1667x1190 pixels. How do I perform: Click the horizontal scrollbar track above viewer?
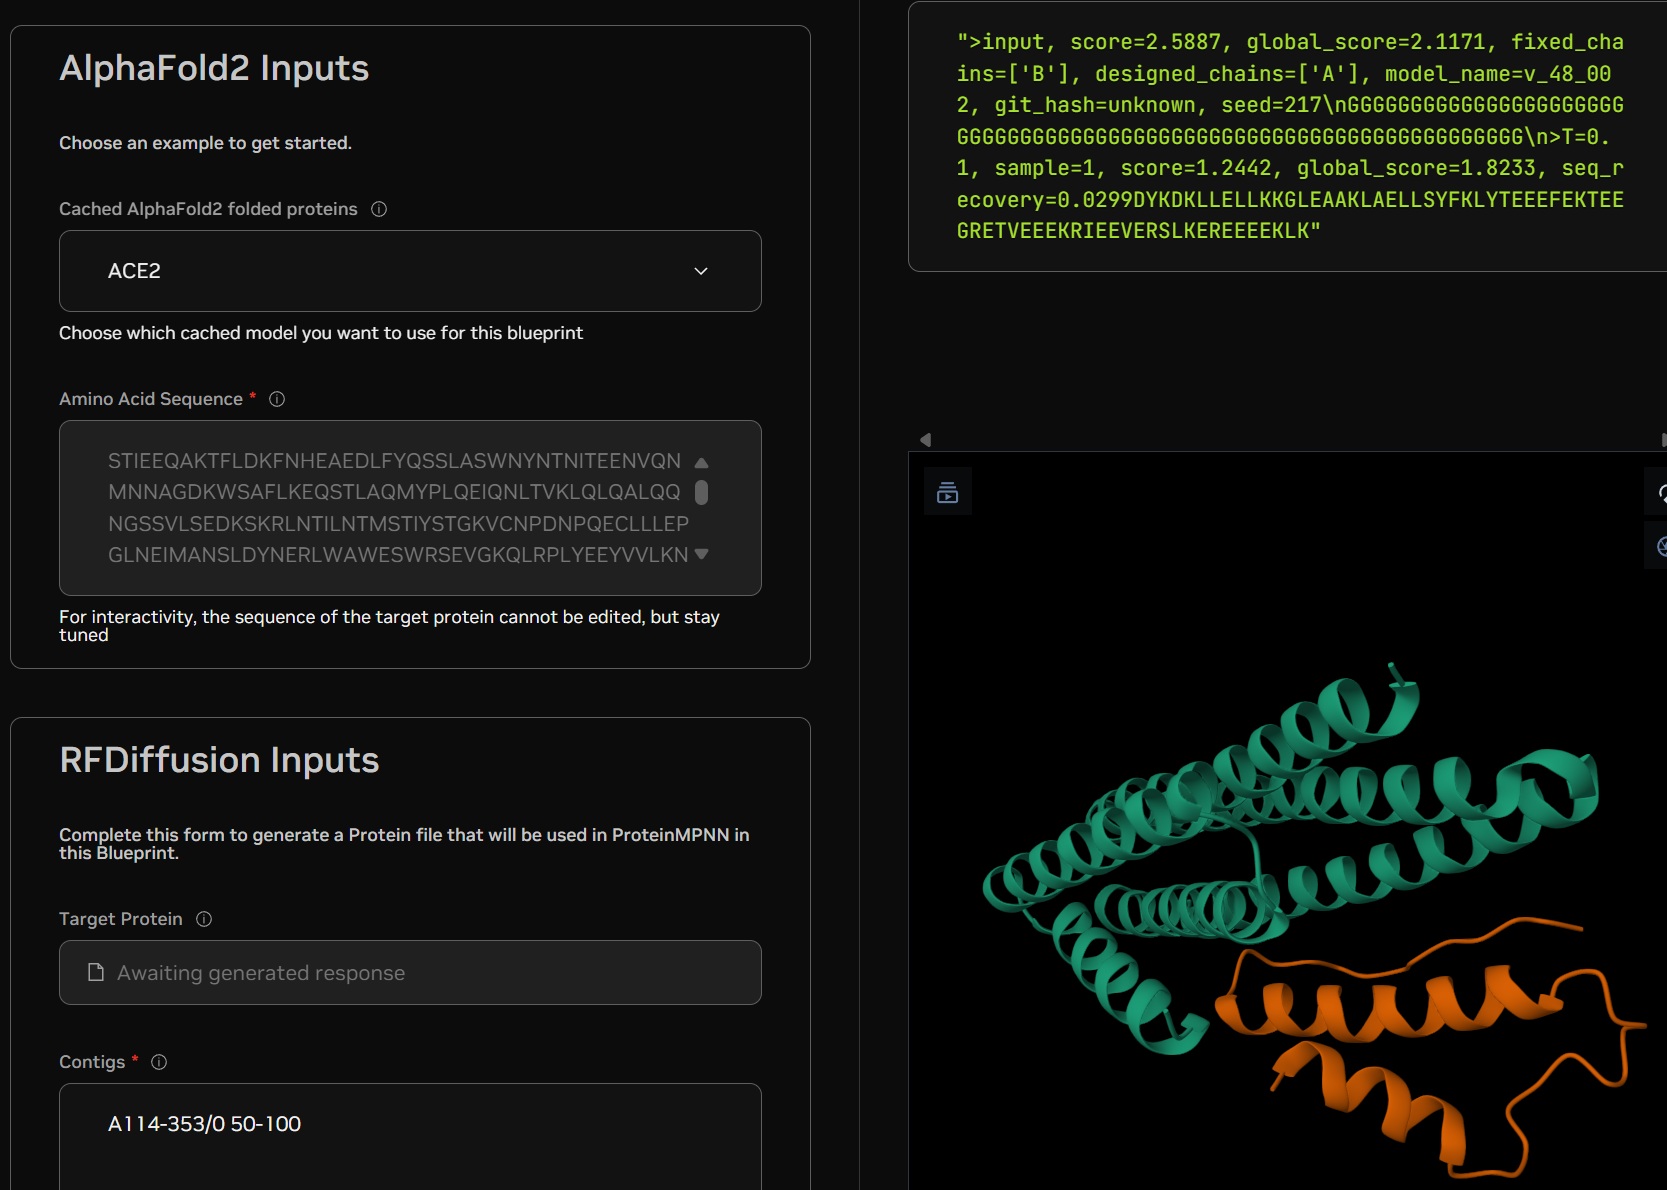[1290, 440]
